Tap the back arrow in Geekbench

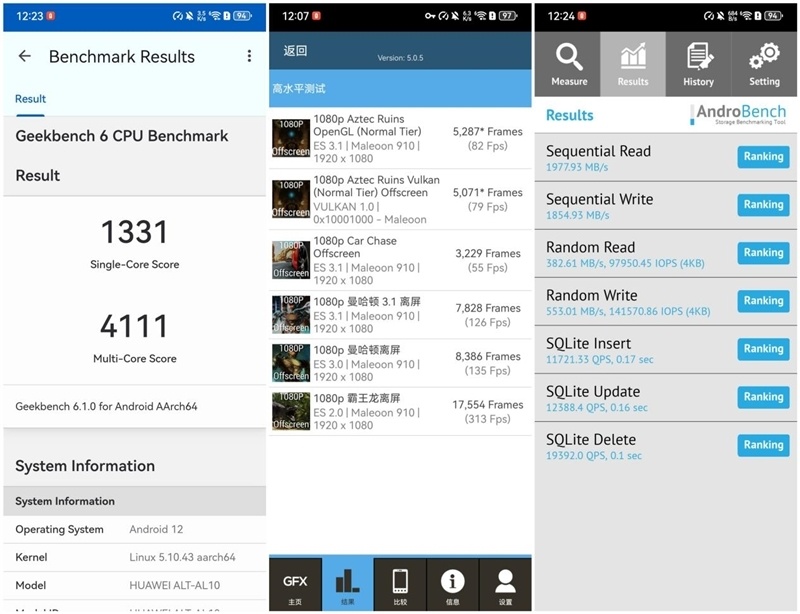point(24,56)
